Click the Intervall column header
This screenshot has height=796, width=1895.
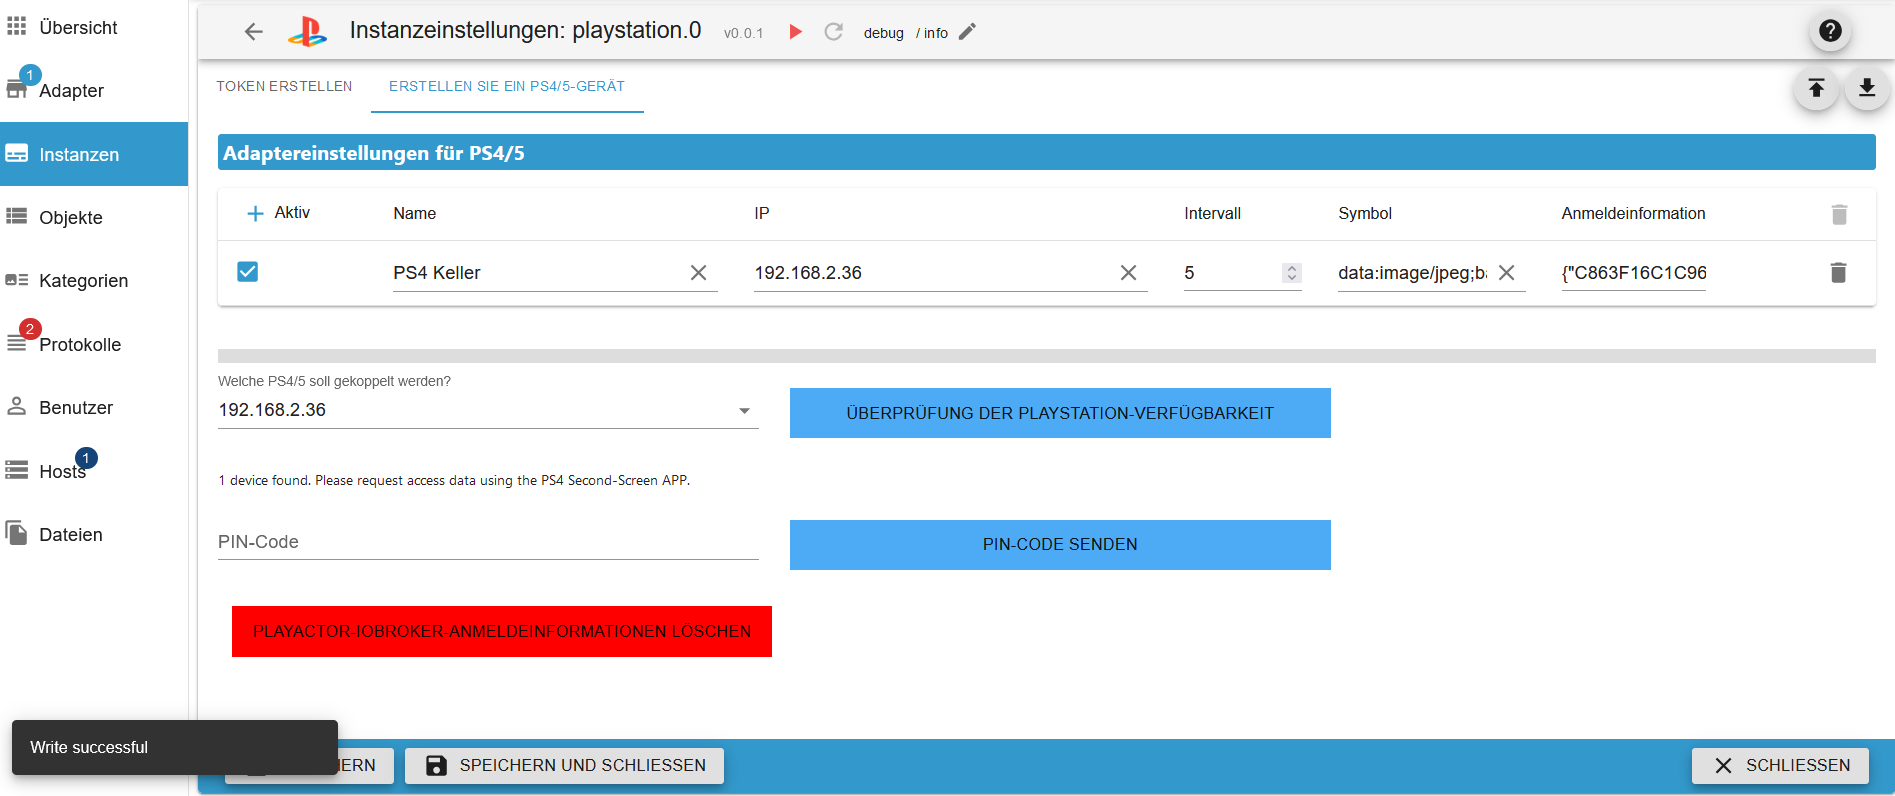coord(1212,213)
